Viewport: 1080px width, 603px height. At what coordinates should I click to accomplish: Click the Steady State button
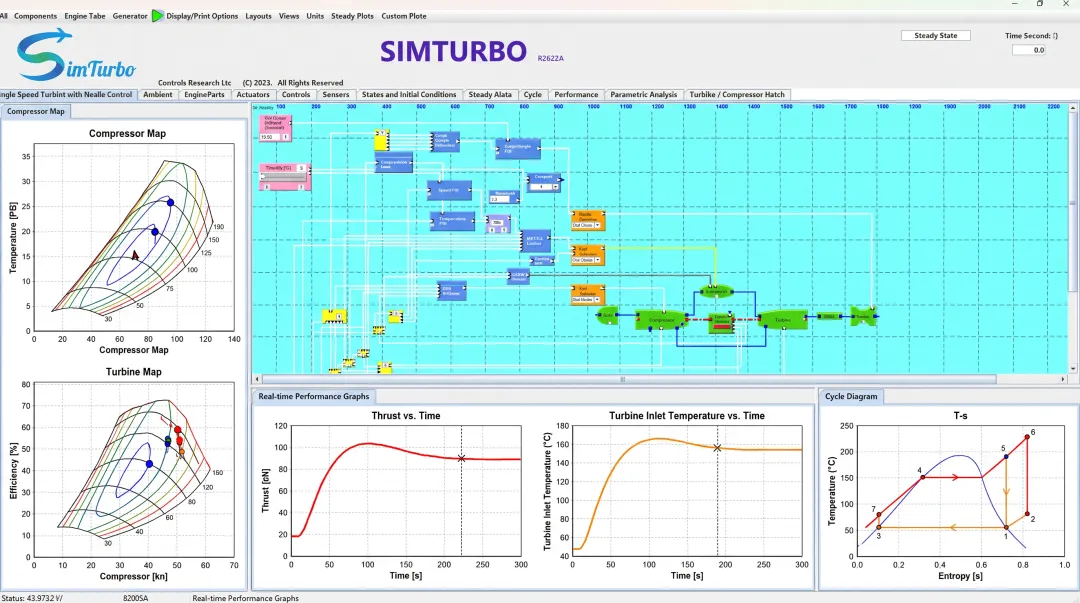935,35
